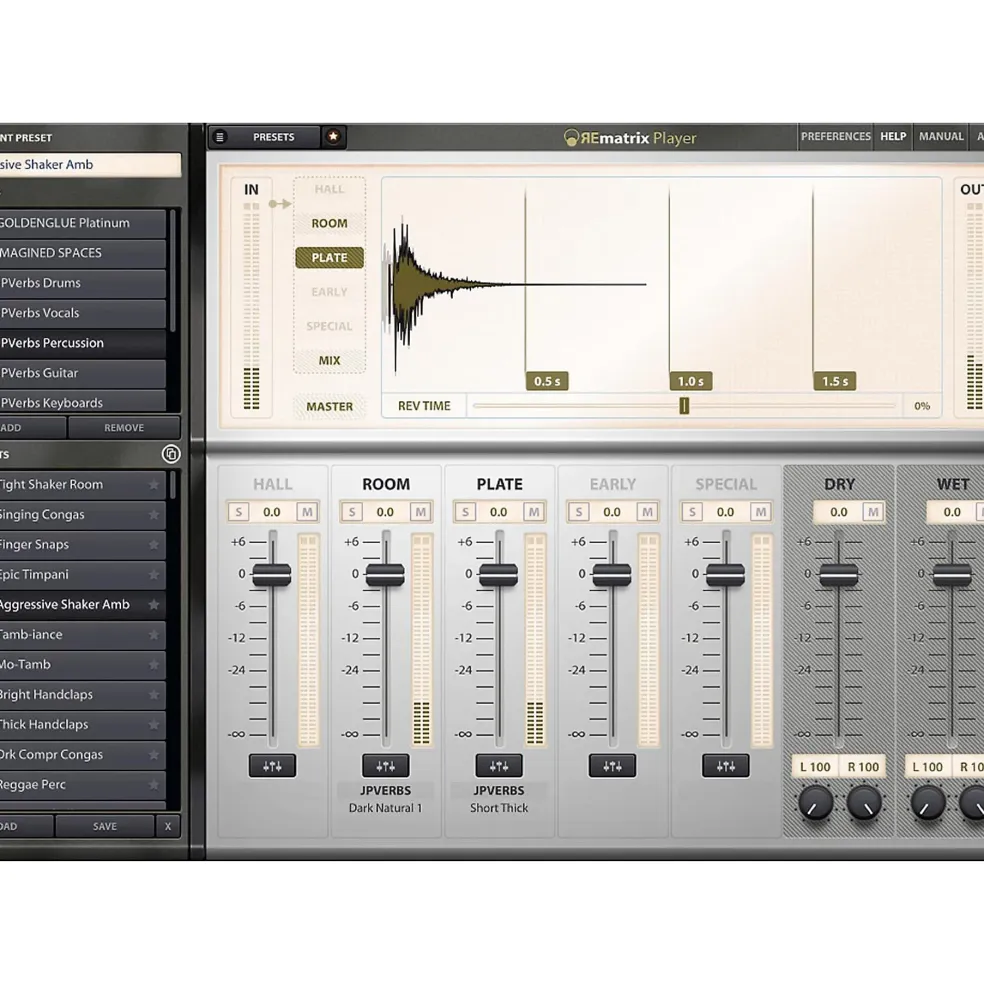Click the REMOVE bank button
984x985 pixels.
pyautogui.click(x=124, y=428)
